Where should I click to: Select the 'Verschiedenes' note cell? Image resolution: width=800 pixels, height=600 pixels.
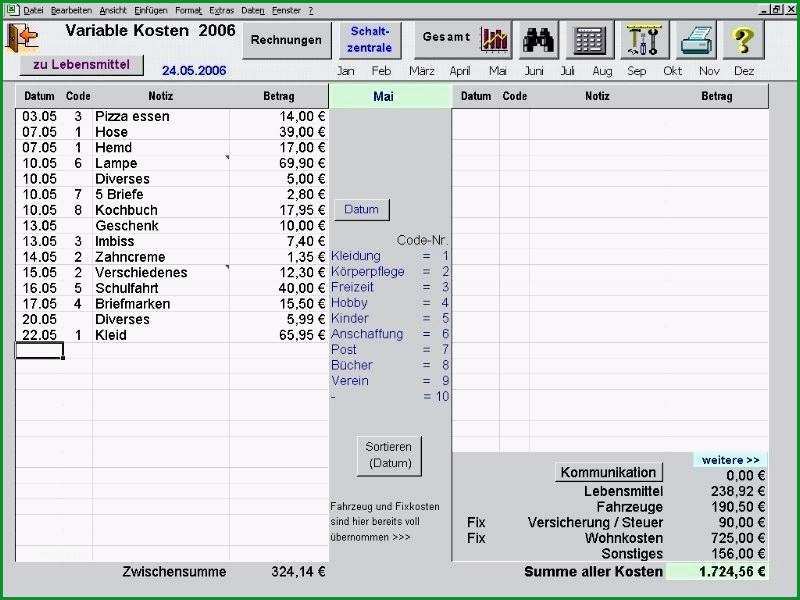tap(161, 272)
